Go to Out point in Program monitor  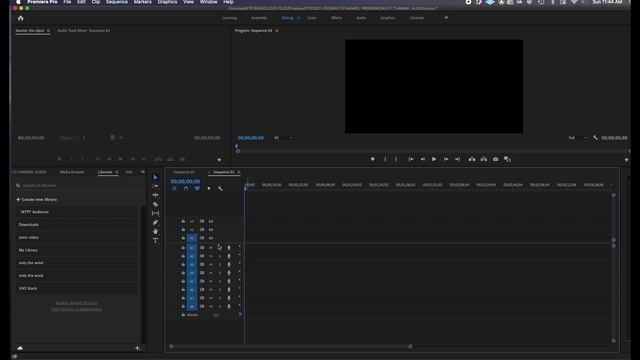click(458, 159)
